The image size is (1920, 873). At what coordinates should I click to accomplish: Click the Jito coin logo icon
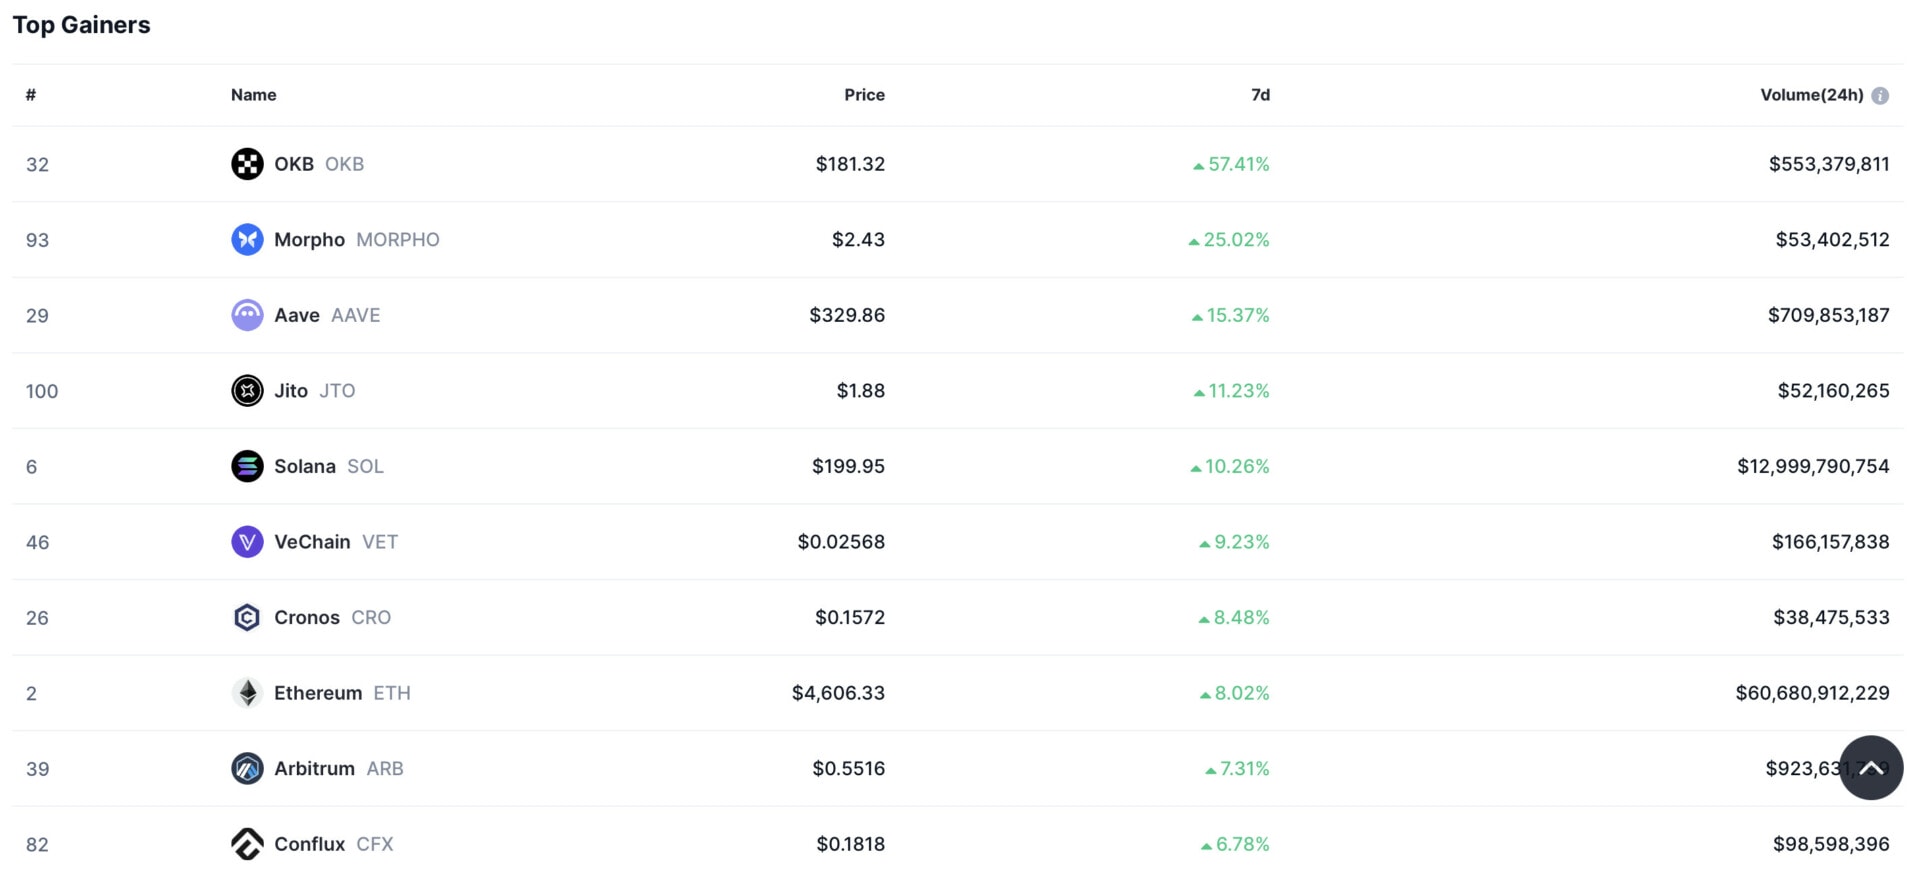[247, 391]
